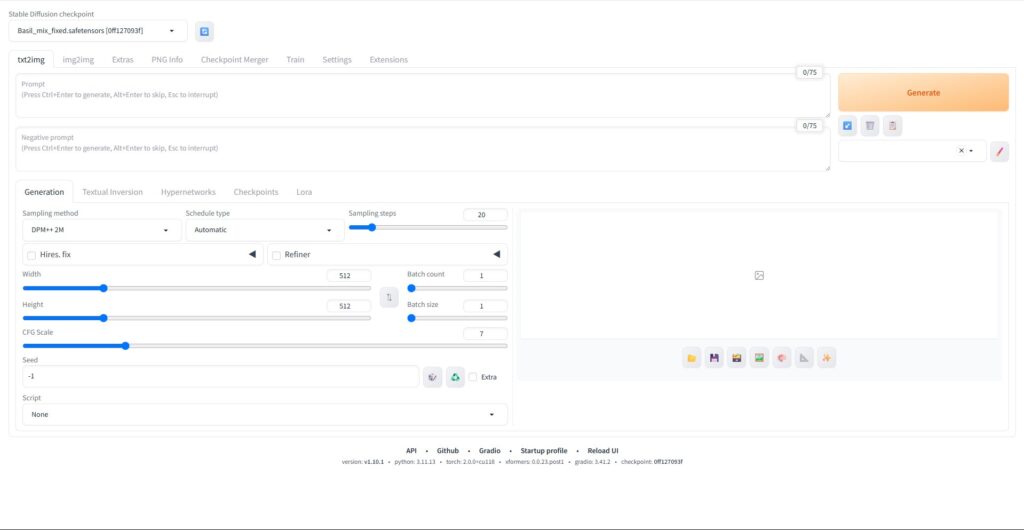1024x530 pixels.
Task: Open the edit styles pencil icon
Action: coord(999,151)
